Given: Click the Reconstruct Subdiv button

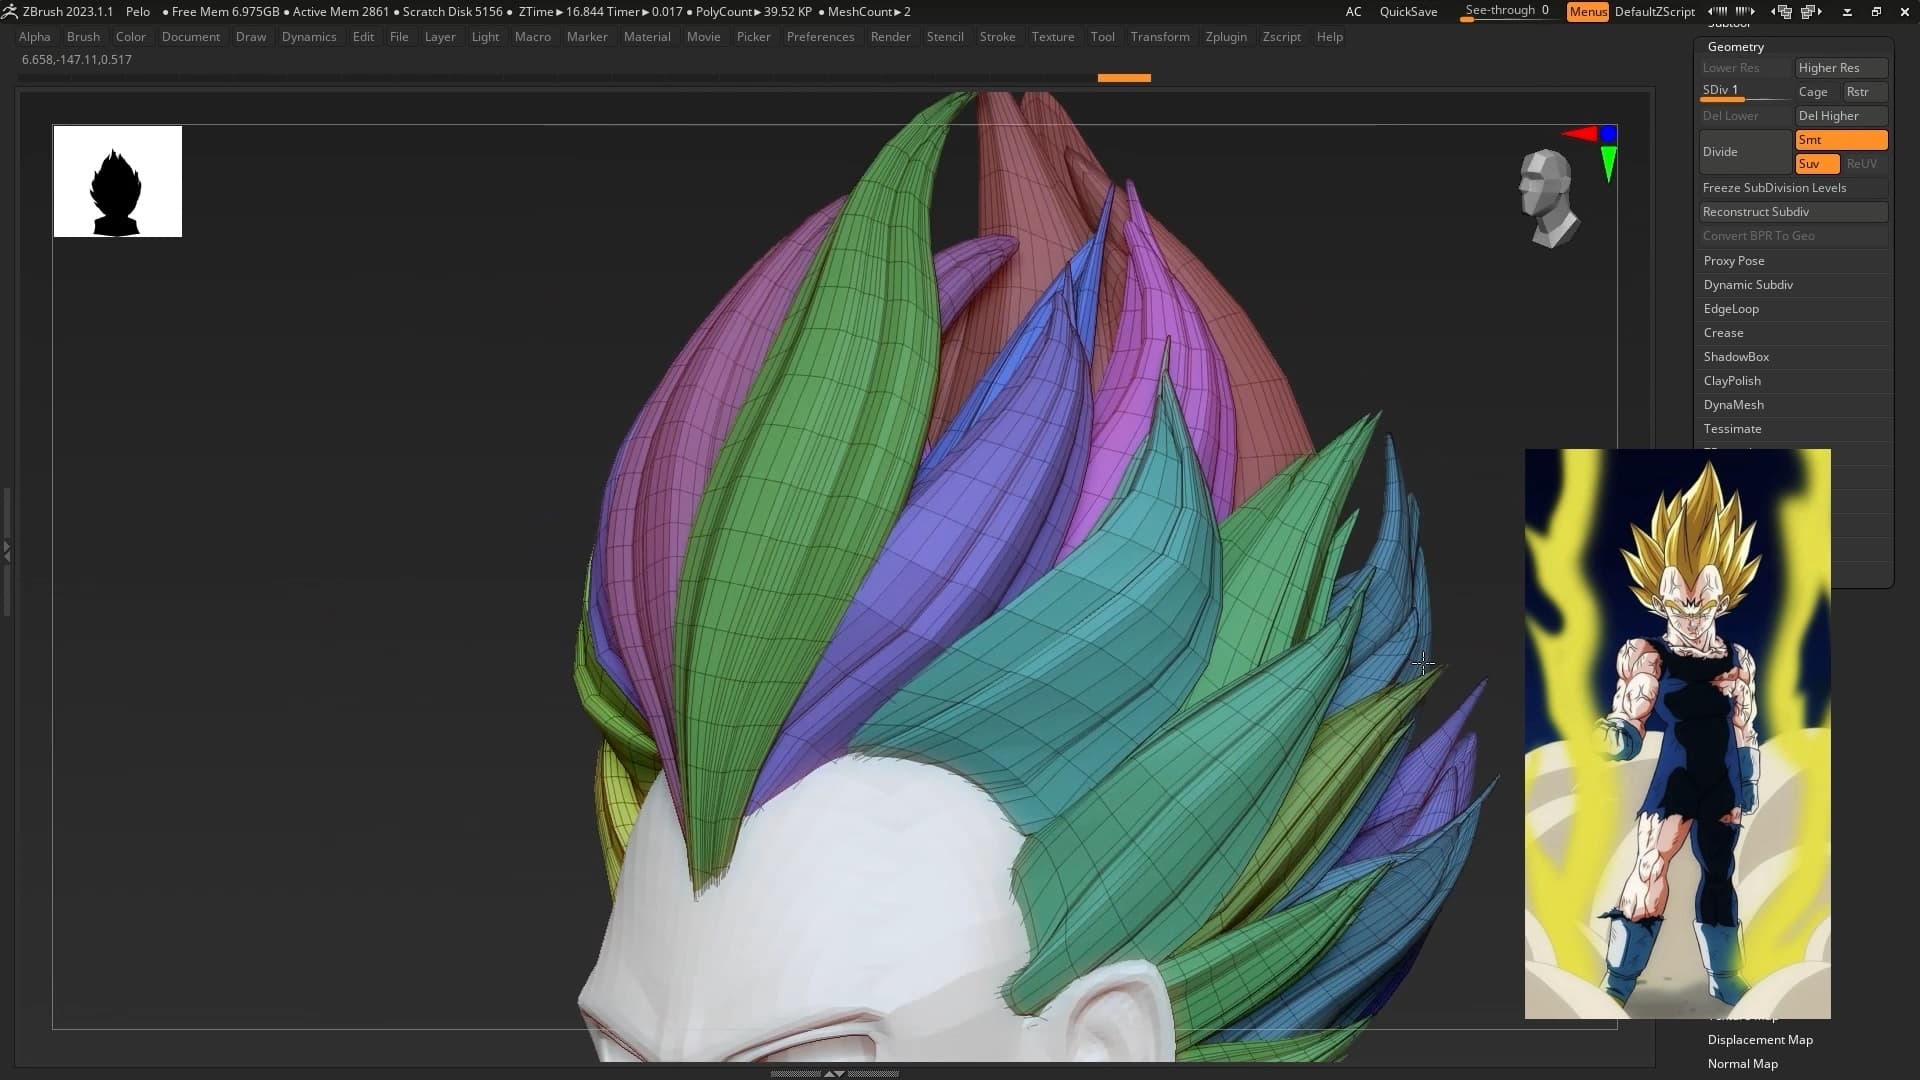Looking at the screenshot, I should coord(1794,212).
